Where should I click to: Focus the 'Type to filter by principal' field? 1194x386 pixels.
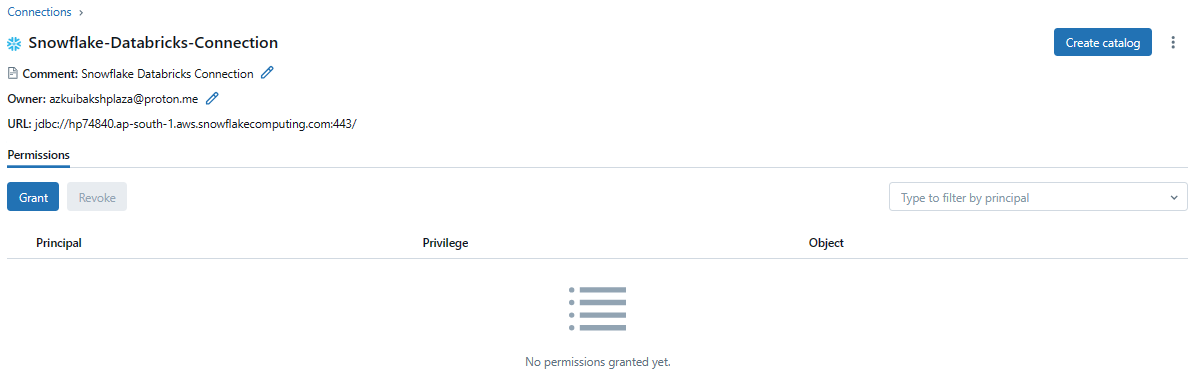(x=1038, y=197)
